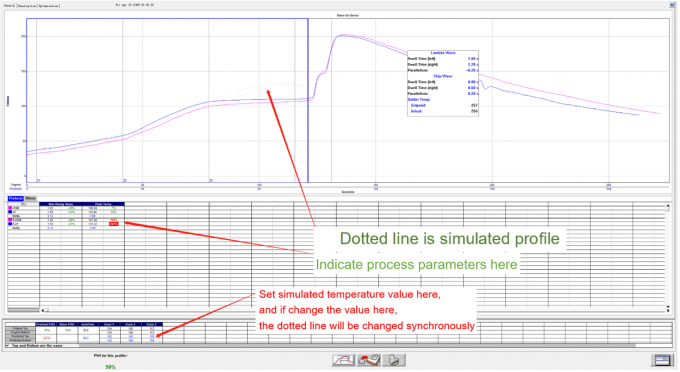Switch to the Preheat tab
Screen dimensions: 680x372
[16, 199]
